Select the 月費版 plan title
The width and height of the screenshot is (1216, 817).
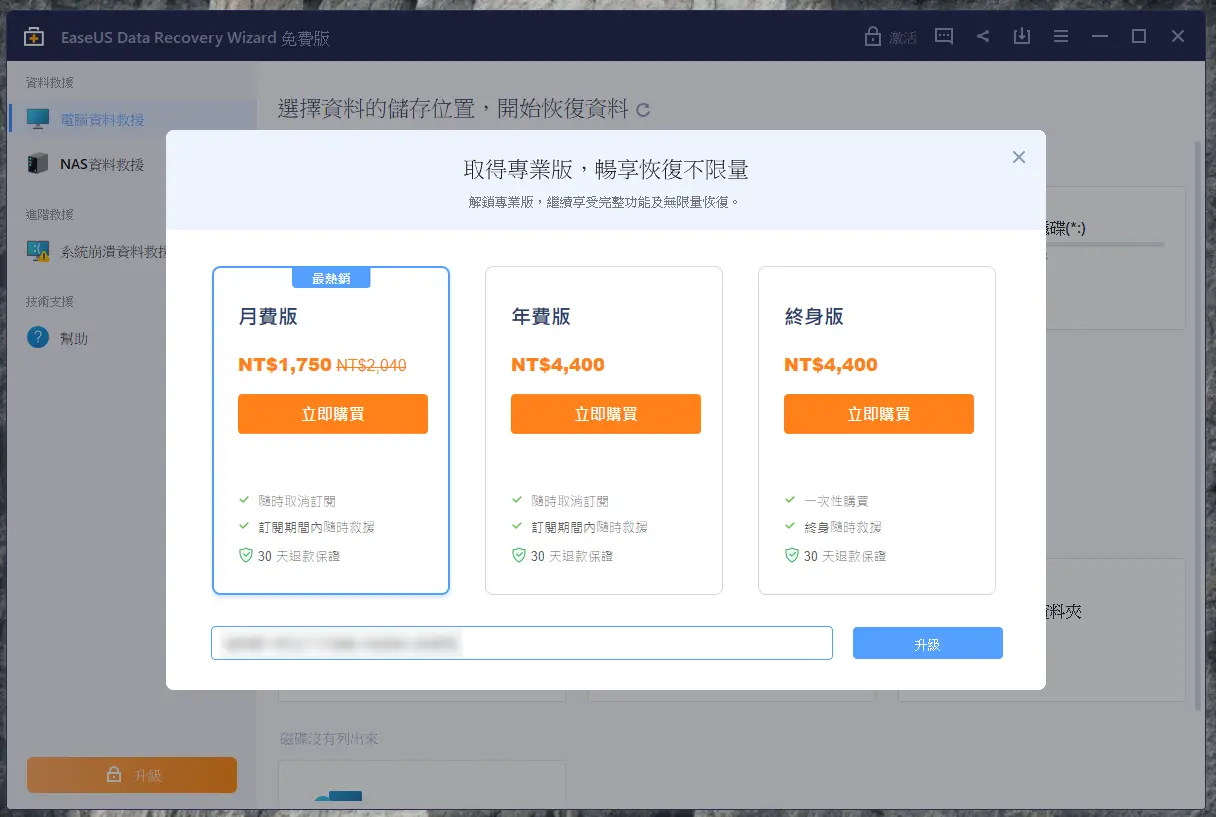[268, 317]
